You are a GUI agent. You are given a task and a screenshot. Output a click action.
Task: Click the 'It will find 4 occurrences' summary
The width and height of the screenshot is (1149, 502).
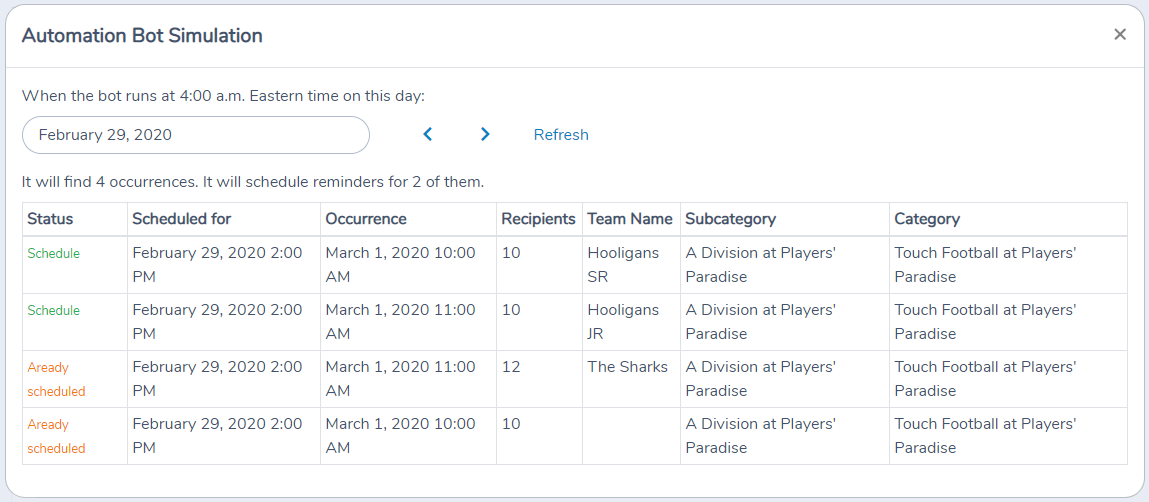(253, 182)
